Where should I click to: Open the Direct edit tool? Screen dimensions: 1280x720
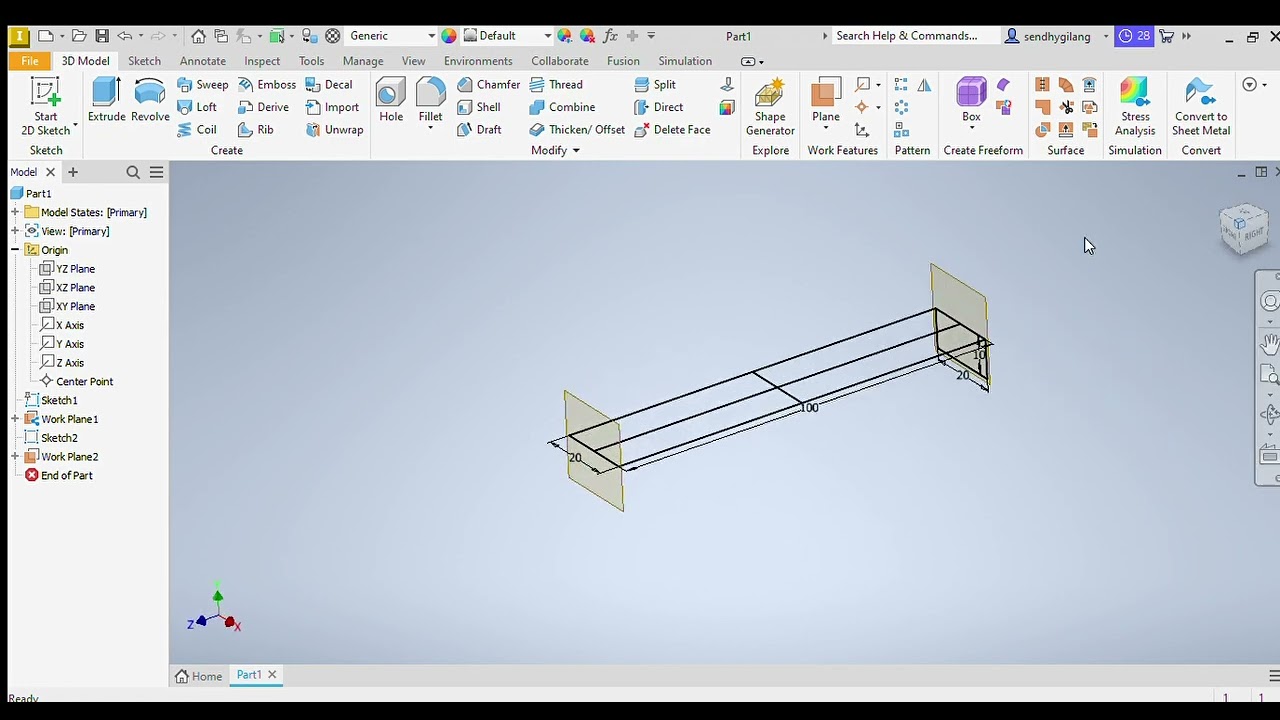coord(659,107)
